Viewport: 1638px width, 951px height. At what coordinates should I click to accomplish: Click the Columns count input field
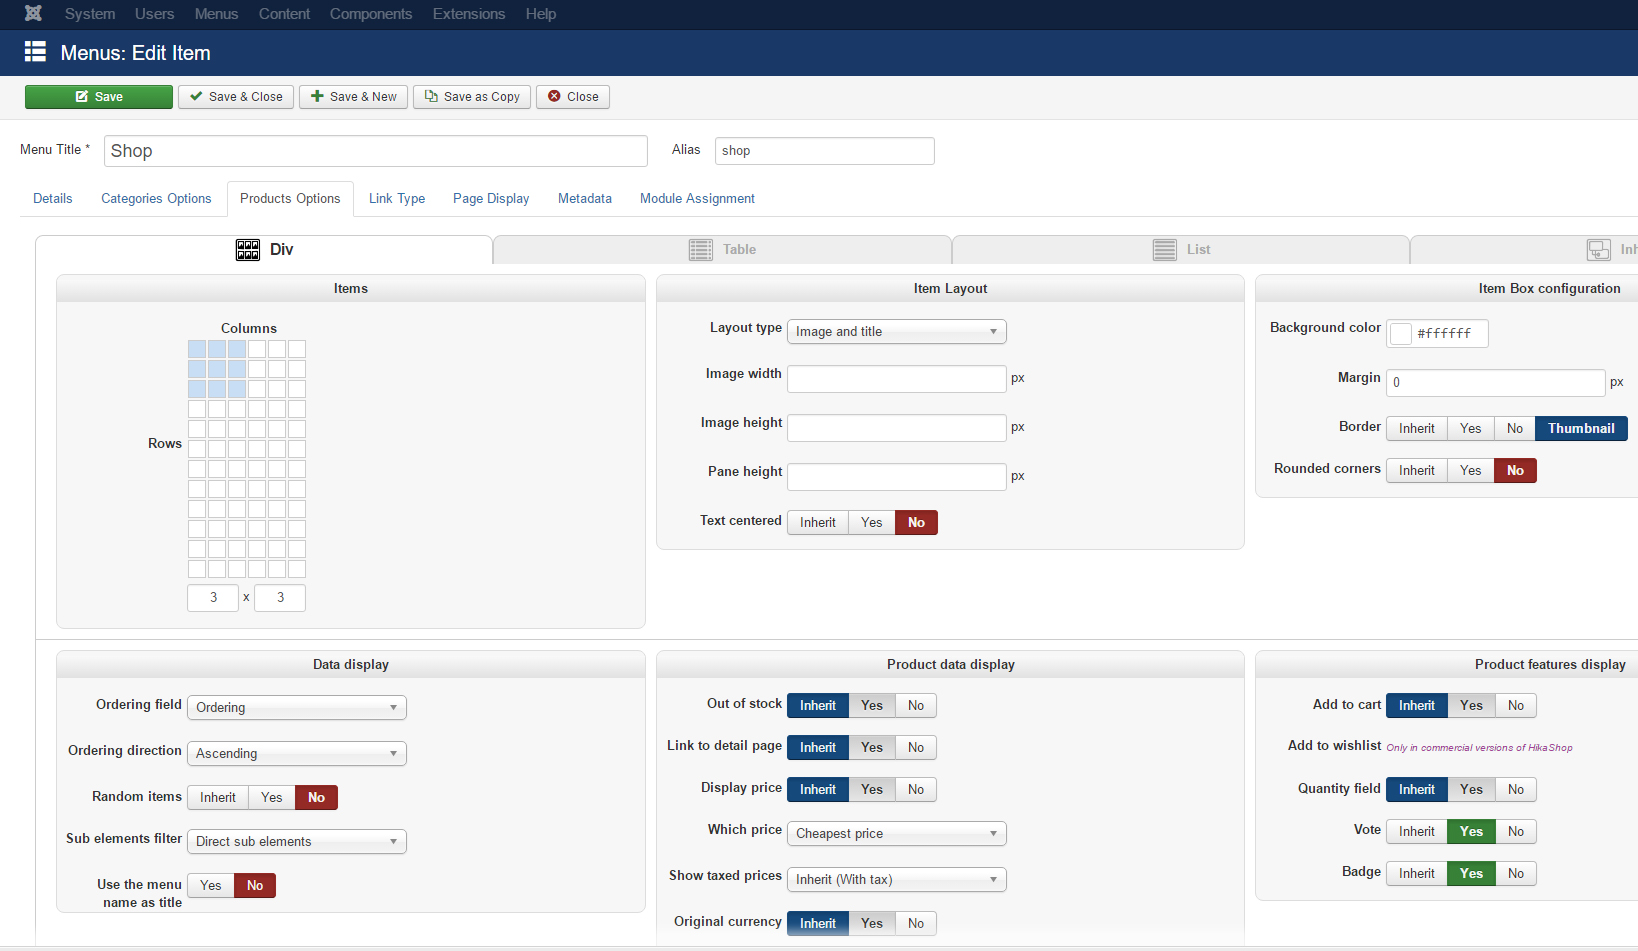click(x=213, y=598)
